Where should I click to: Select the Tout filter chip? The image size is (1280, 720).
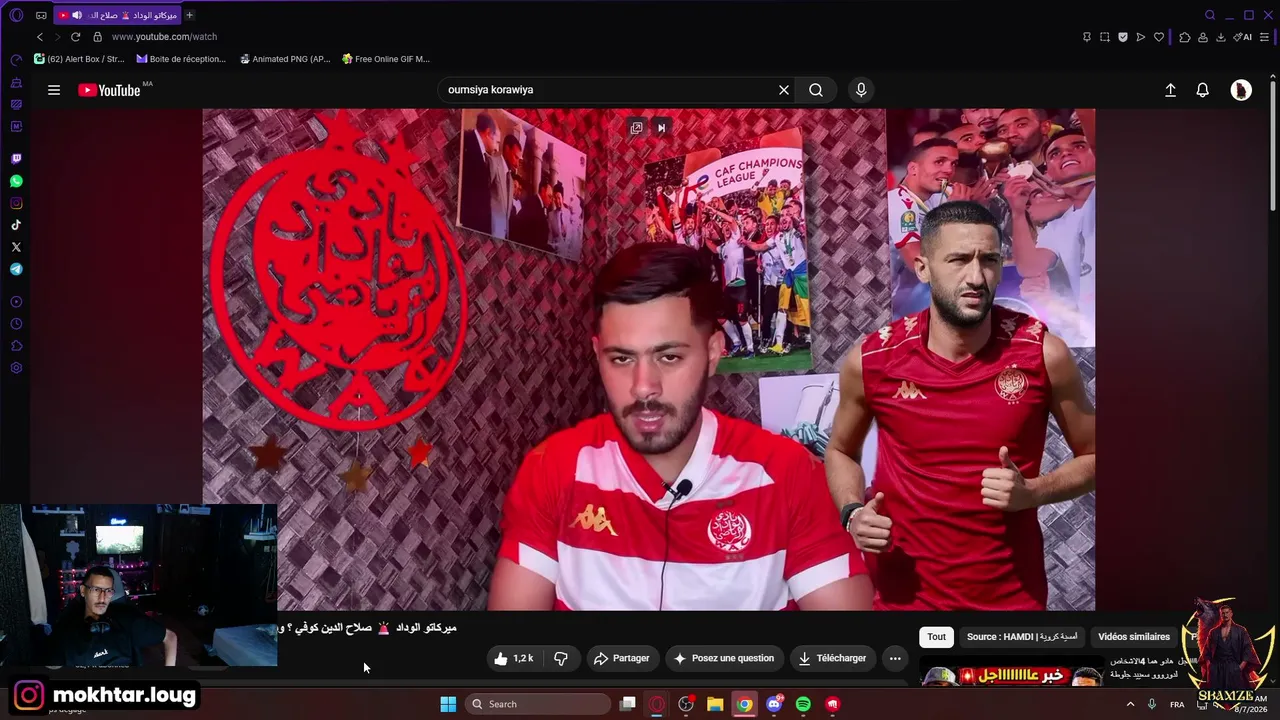tap(936, 637)
